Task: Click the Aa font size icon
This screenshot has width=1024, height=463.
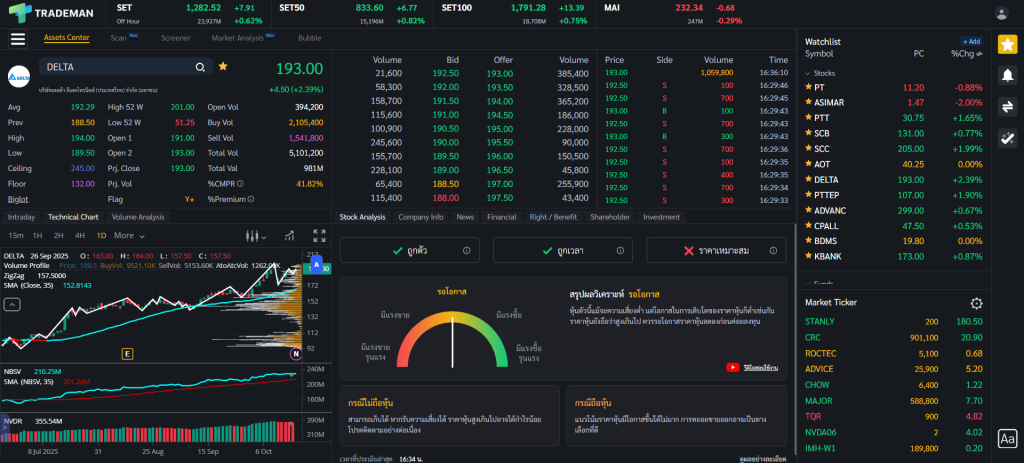Action: [x=1007, y=439]
